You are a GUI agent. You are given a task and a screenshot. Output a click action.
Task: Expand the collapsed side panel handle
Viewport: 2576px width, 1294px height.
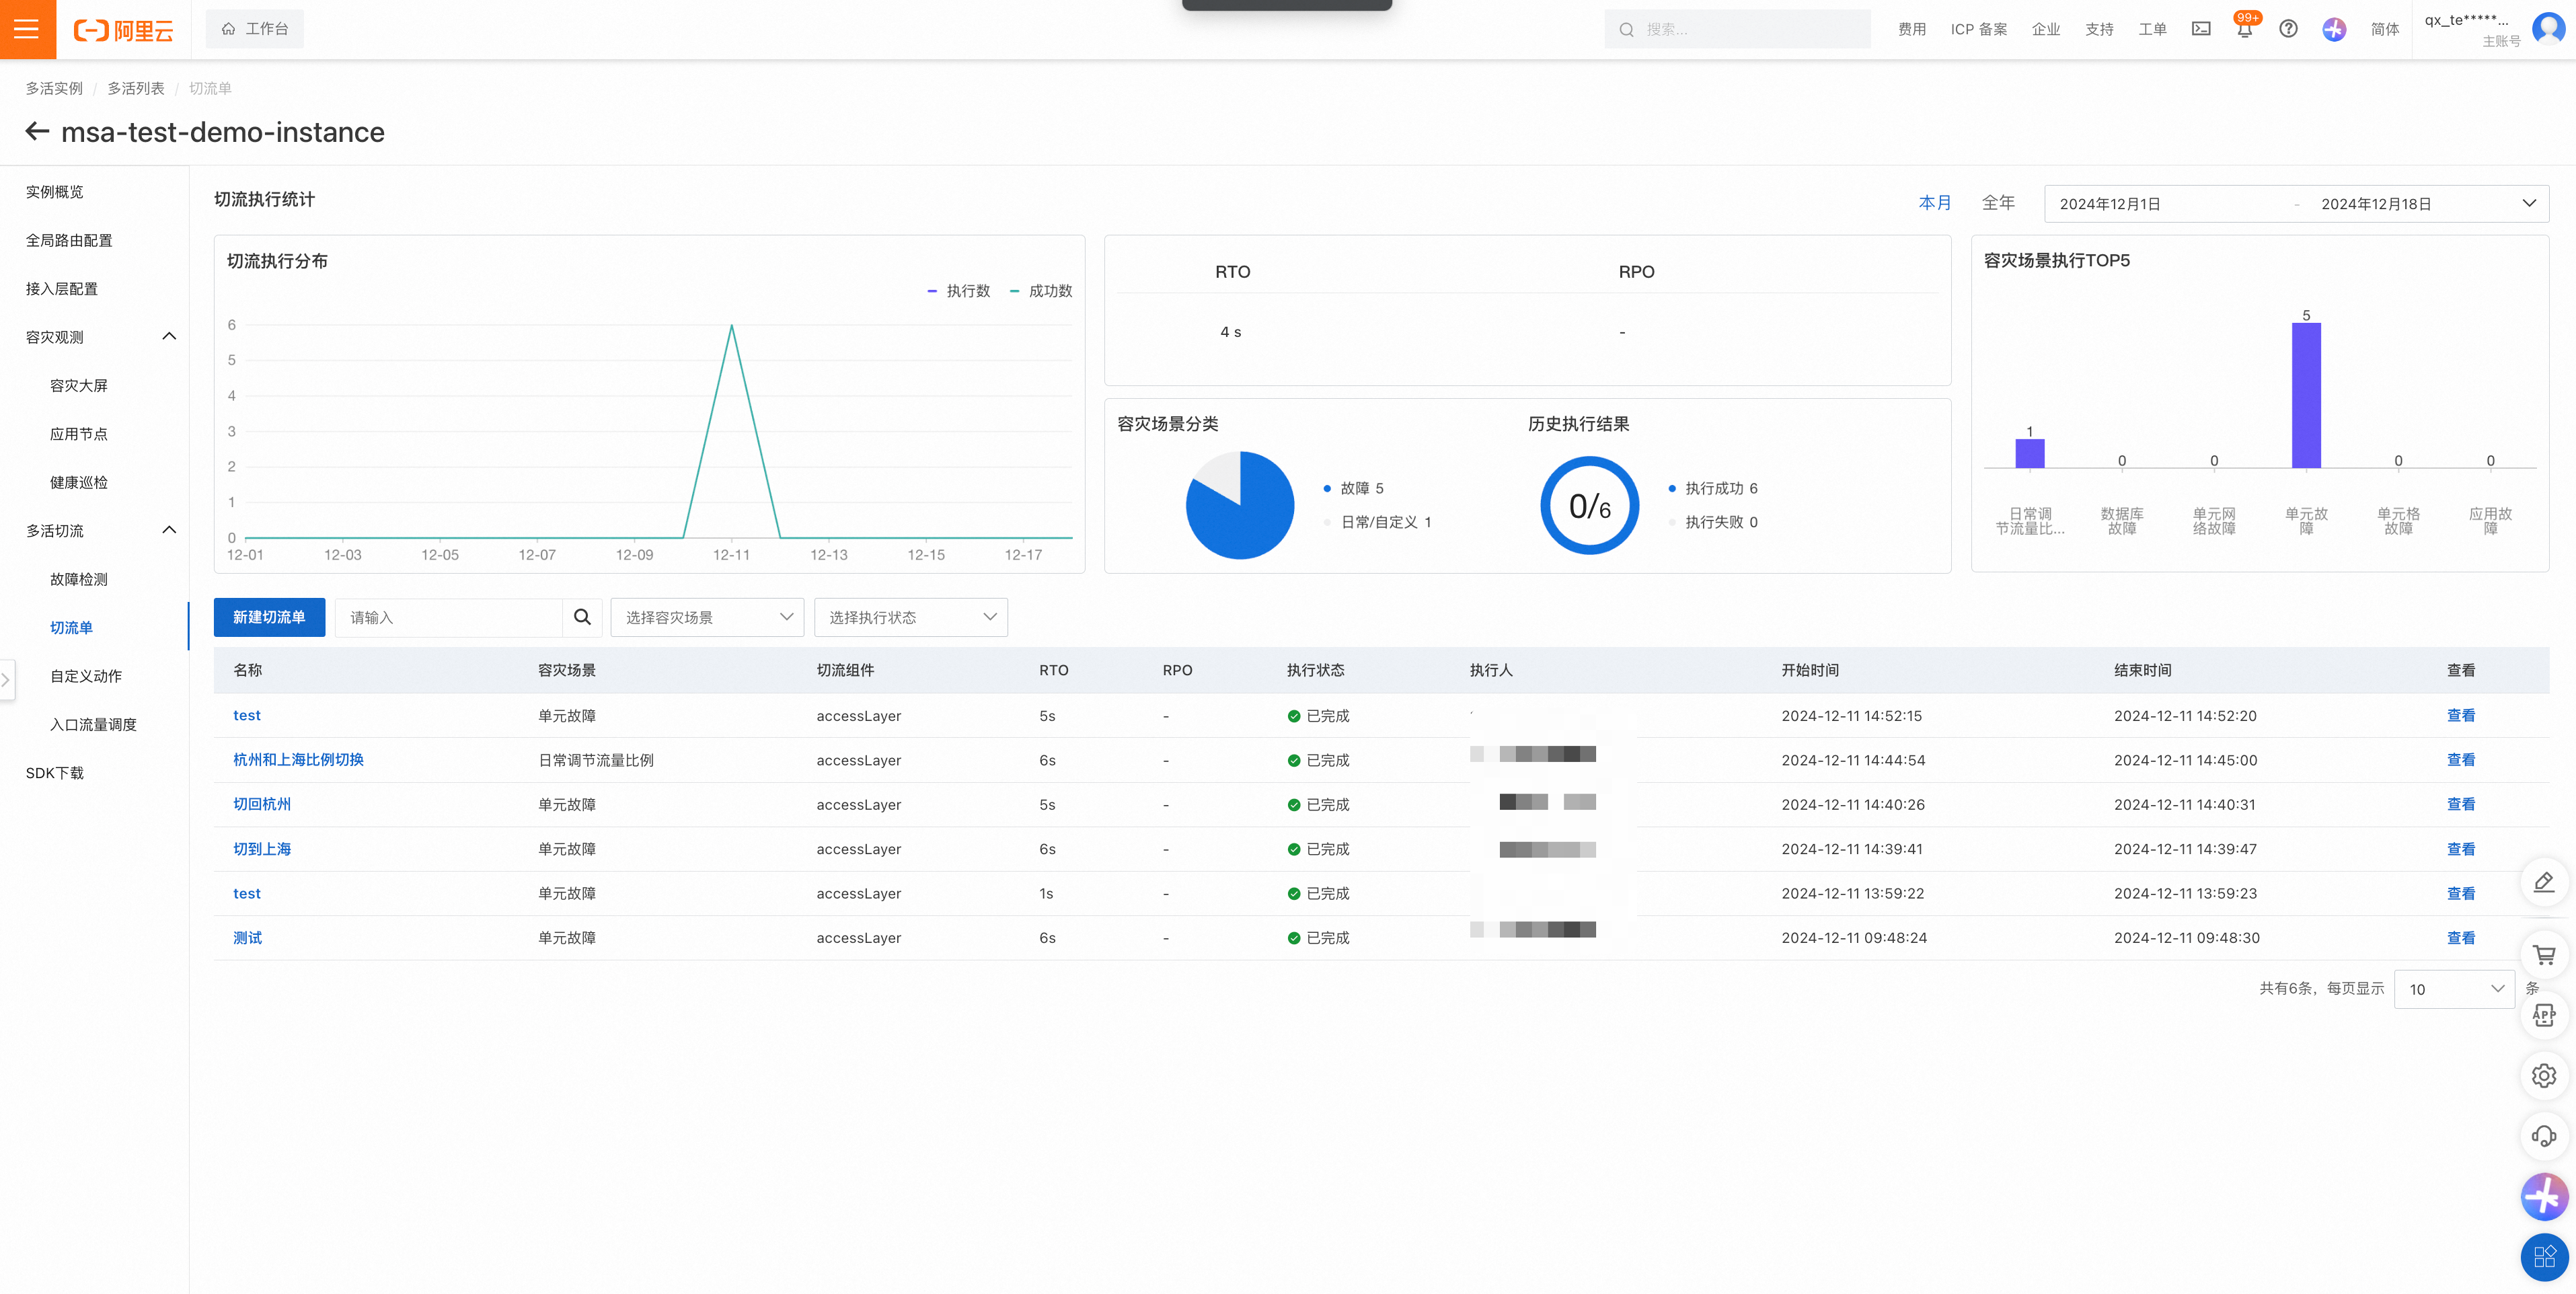[6, 680]
